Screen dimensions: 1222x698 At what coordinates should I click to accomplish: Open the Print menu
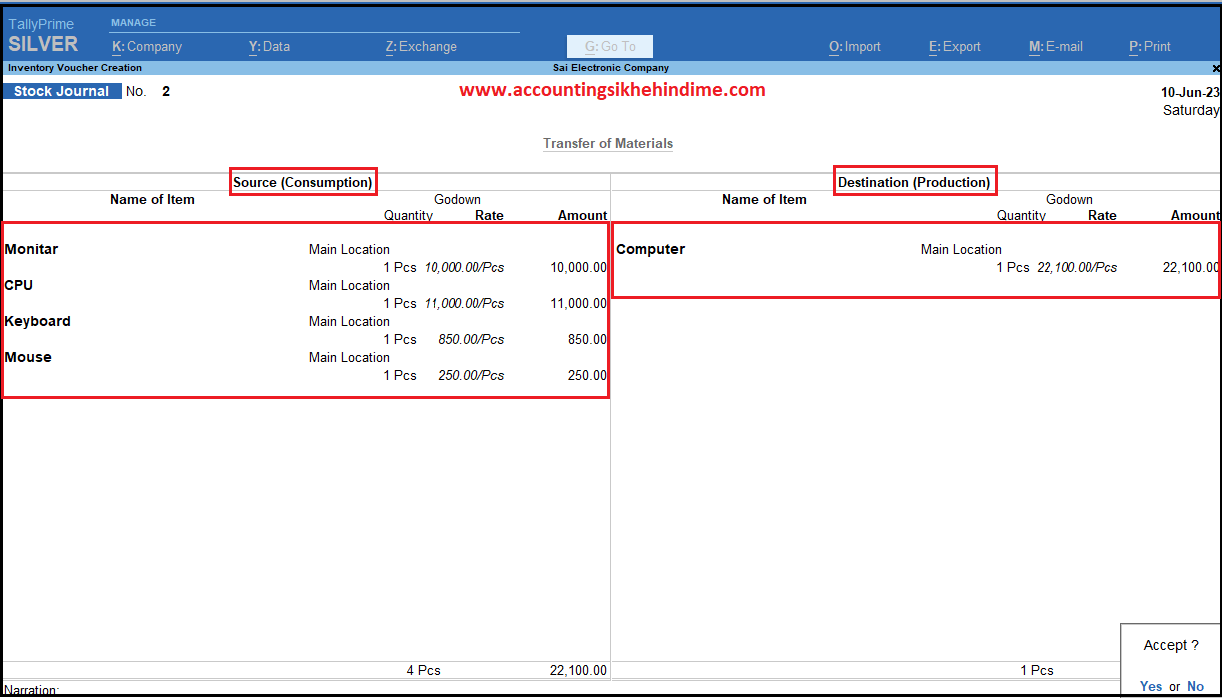[x=1149, y=46]
